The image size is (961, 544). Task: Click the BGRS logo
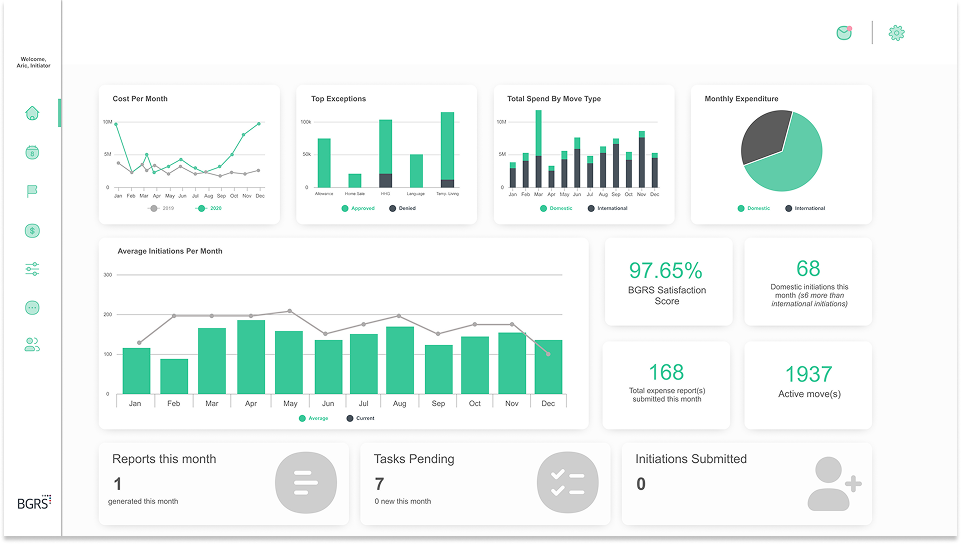34,502
